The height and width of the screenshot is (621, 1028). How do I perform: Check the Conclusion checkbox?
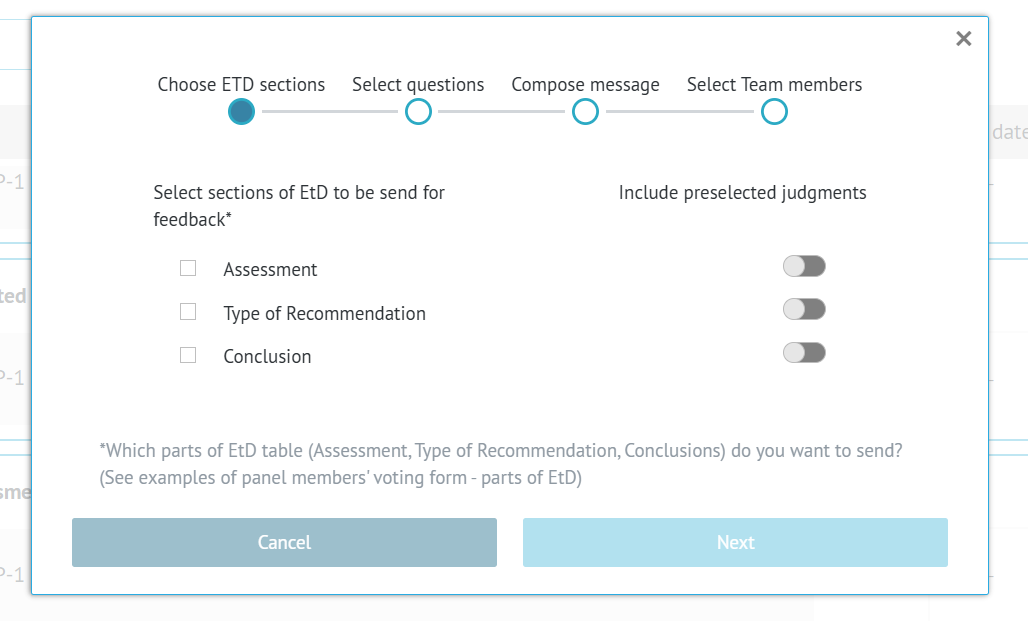pos(188,355)
